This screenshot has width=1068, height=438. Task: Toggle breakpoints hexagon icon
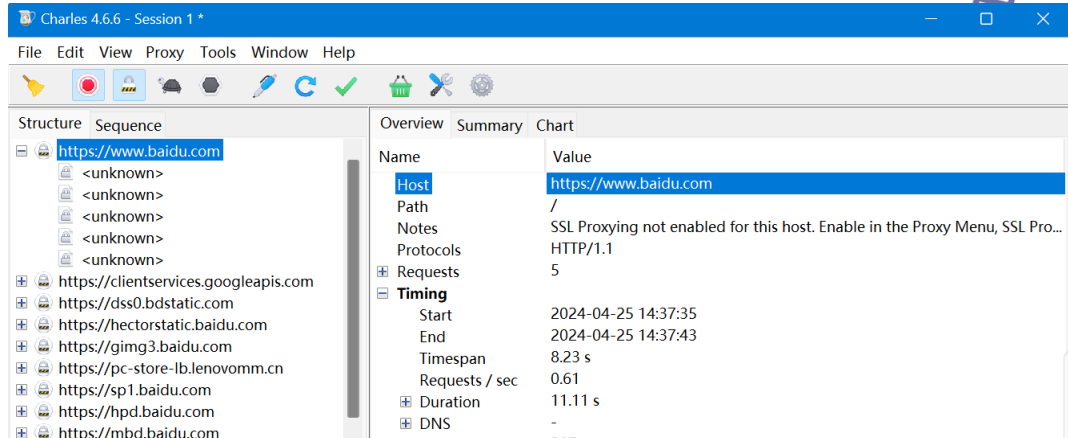click(210, 85)
